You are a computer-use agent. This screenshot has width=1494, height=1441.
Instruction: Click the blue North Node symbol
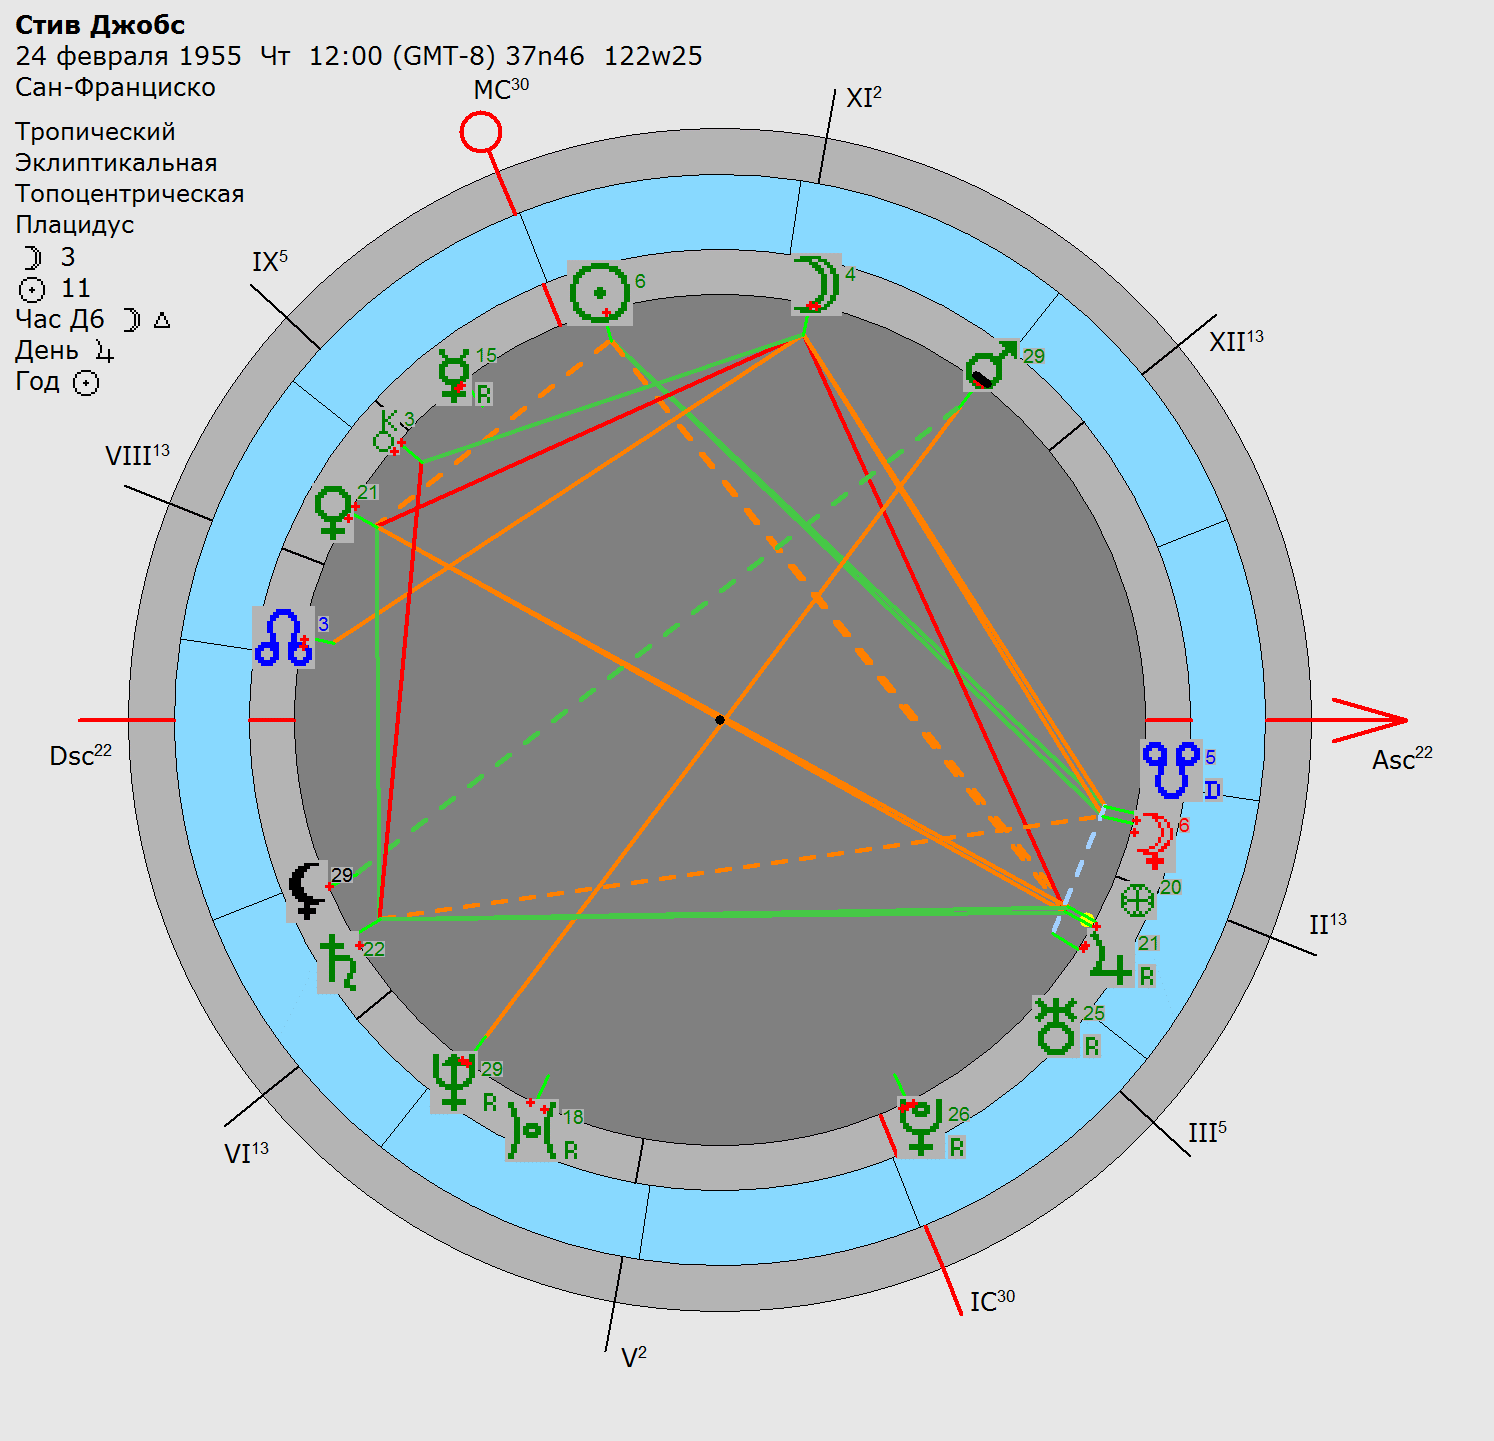(284, 638)
